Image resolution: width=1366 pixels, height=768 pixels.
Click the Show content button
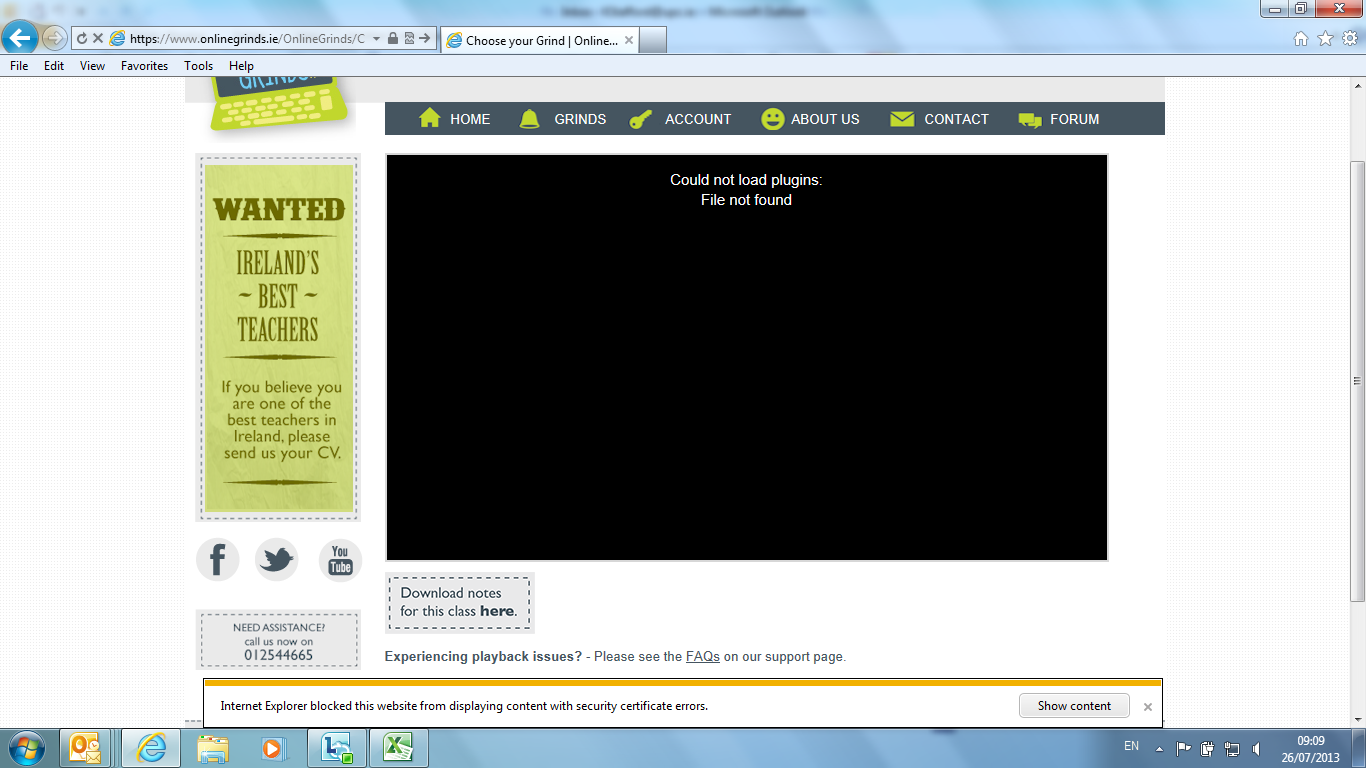point(1074,705)
